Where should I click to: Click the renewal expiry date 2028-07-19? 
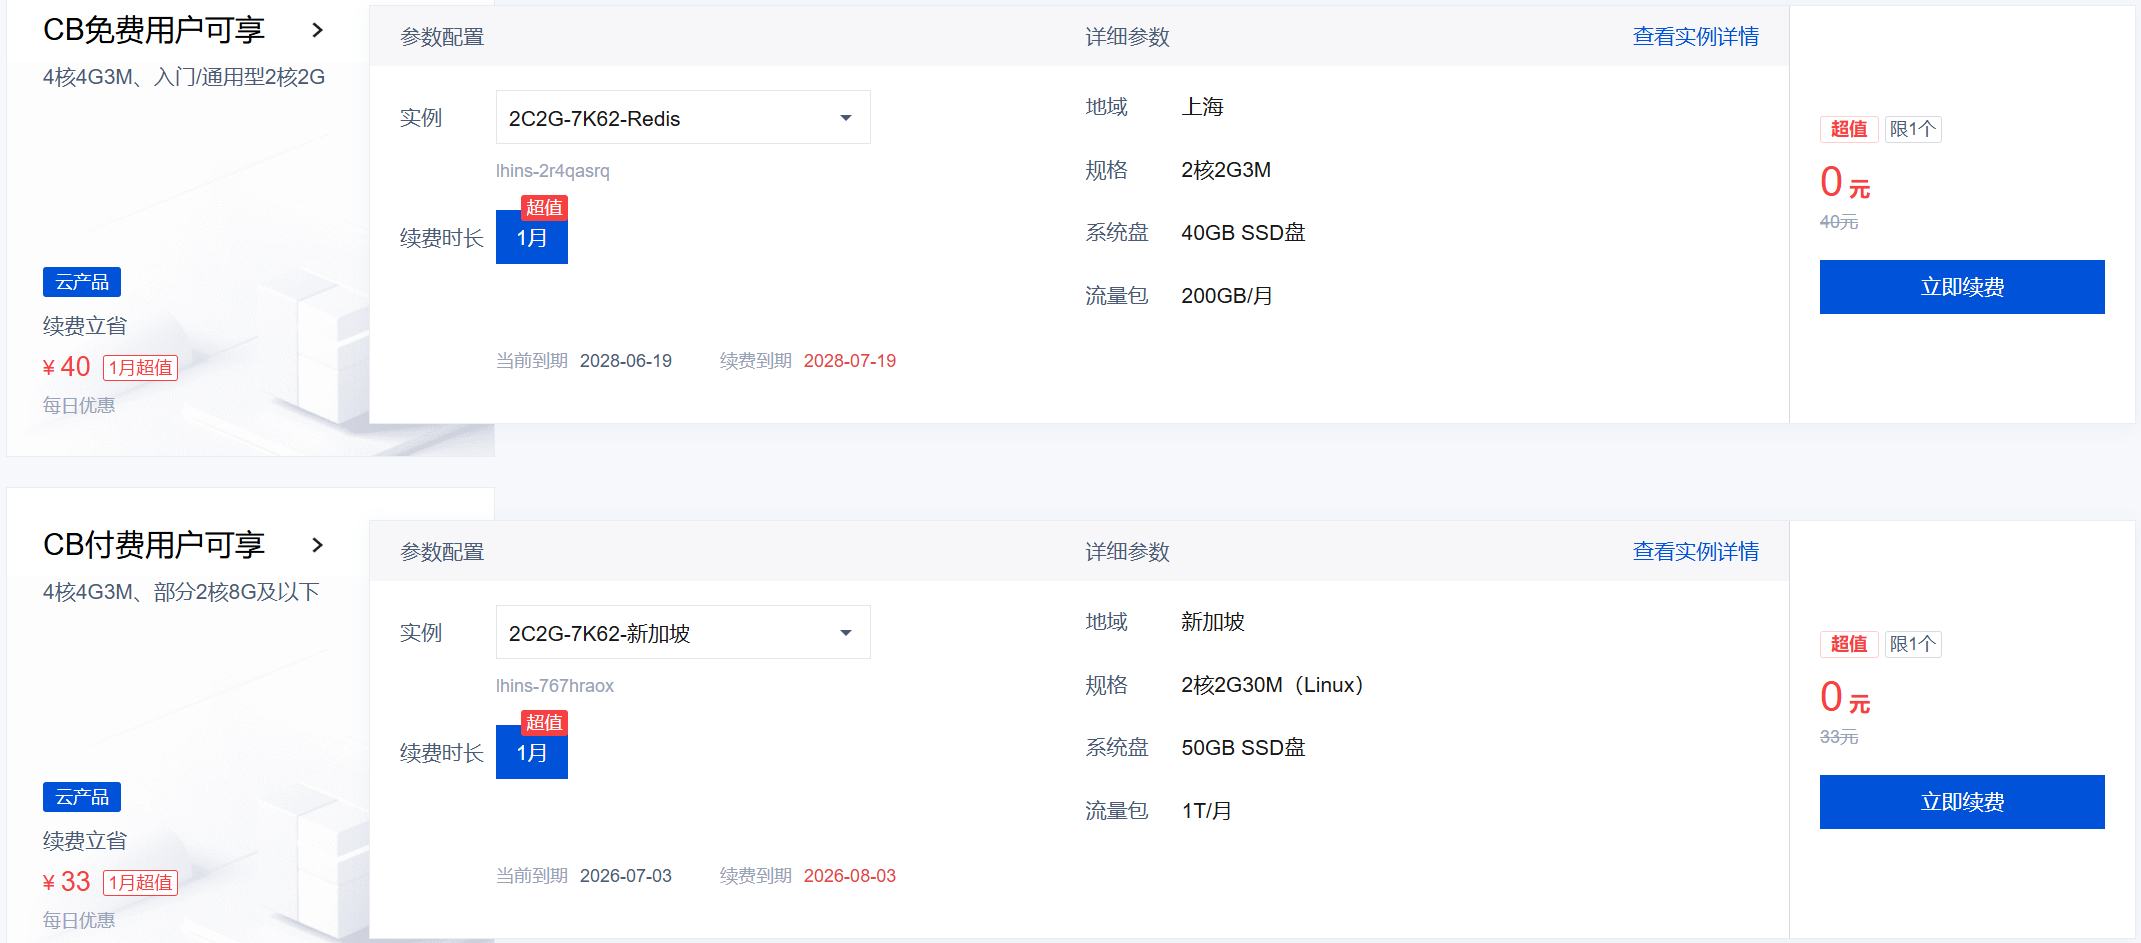click(850, 361)
